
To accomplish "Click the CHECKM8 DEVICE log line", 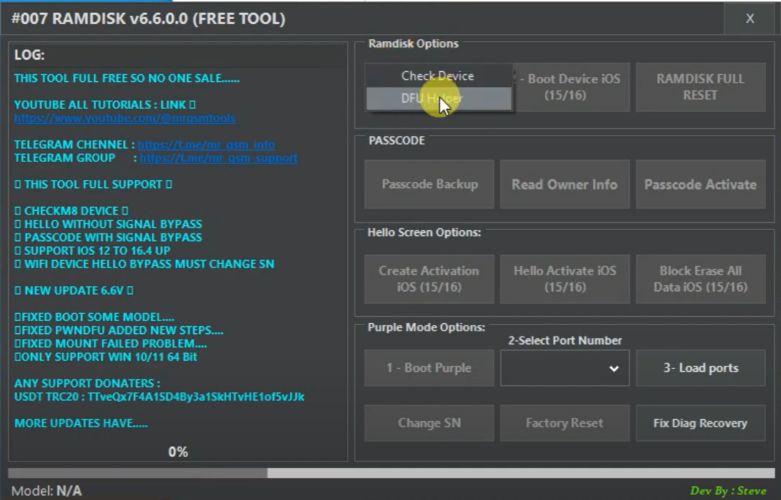I will [x=71, y=211].
